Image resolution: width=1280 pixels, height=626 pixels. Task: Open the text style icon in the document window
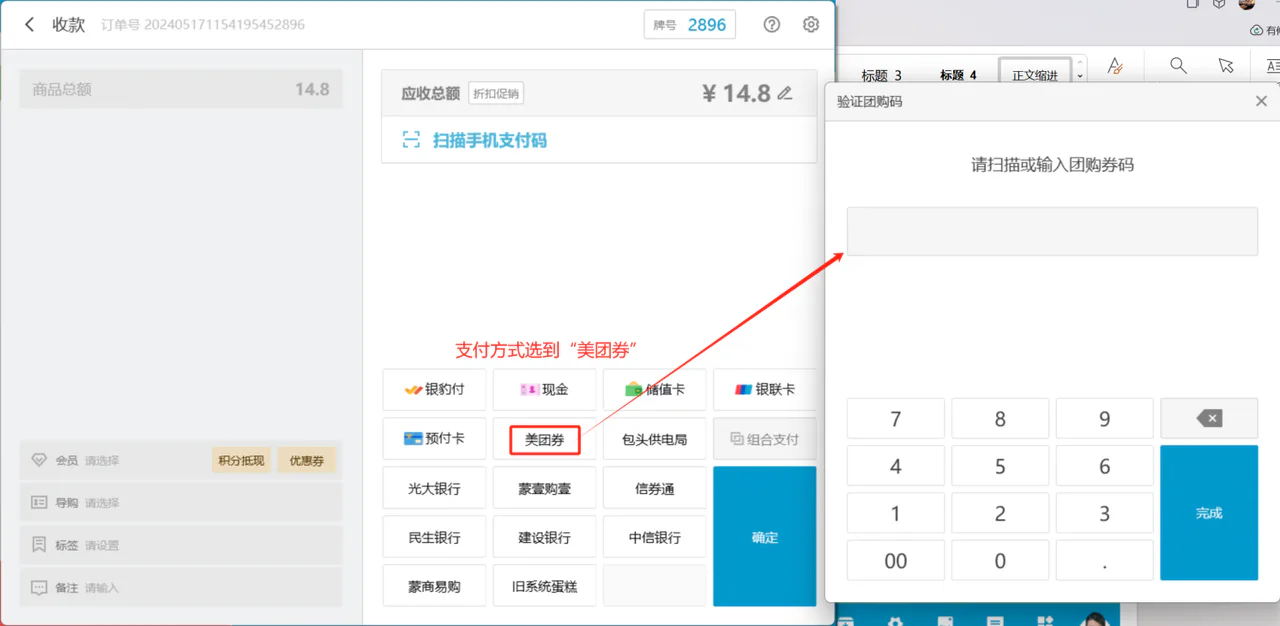[1115, 67]
